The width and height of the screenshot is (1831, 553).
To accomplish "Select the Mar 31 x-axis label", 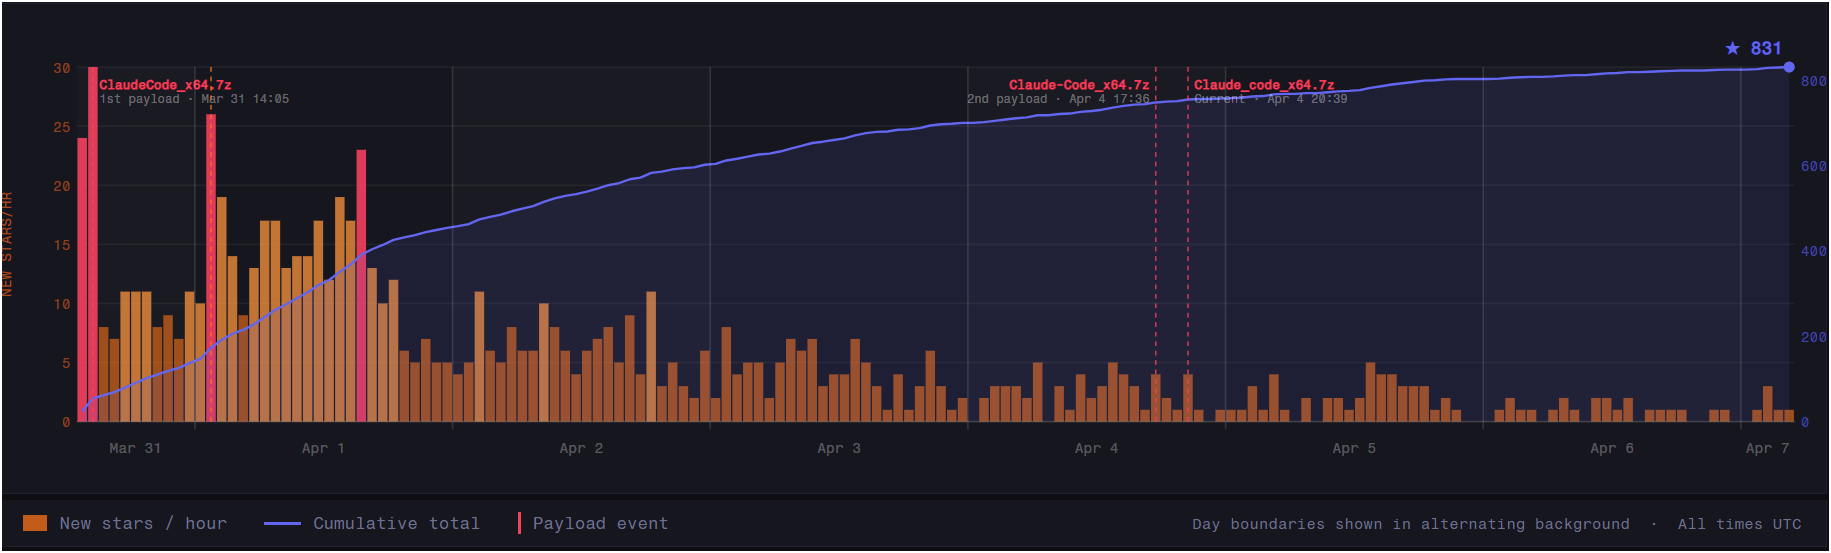I will [135, 448].
